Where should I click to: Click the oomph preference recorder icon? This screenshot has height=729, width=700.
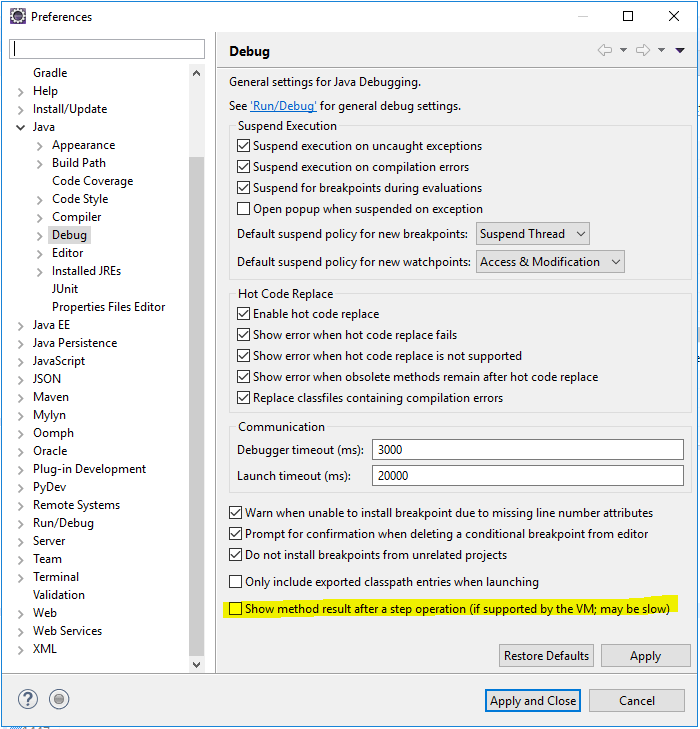(x=59, y=699)
